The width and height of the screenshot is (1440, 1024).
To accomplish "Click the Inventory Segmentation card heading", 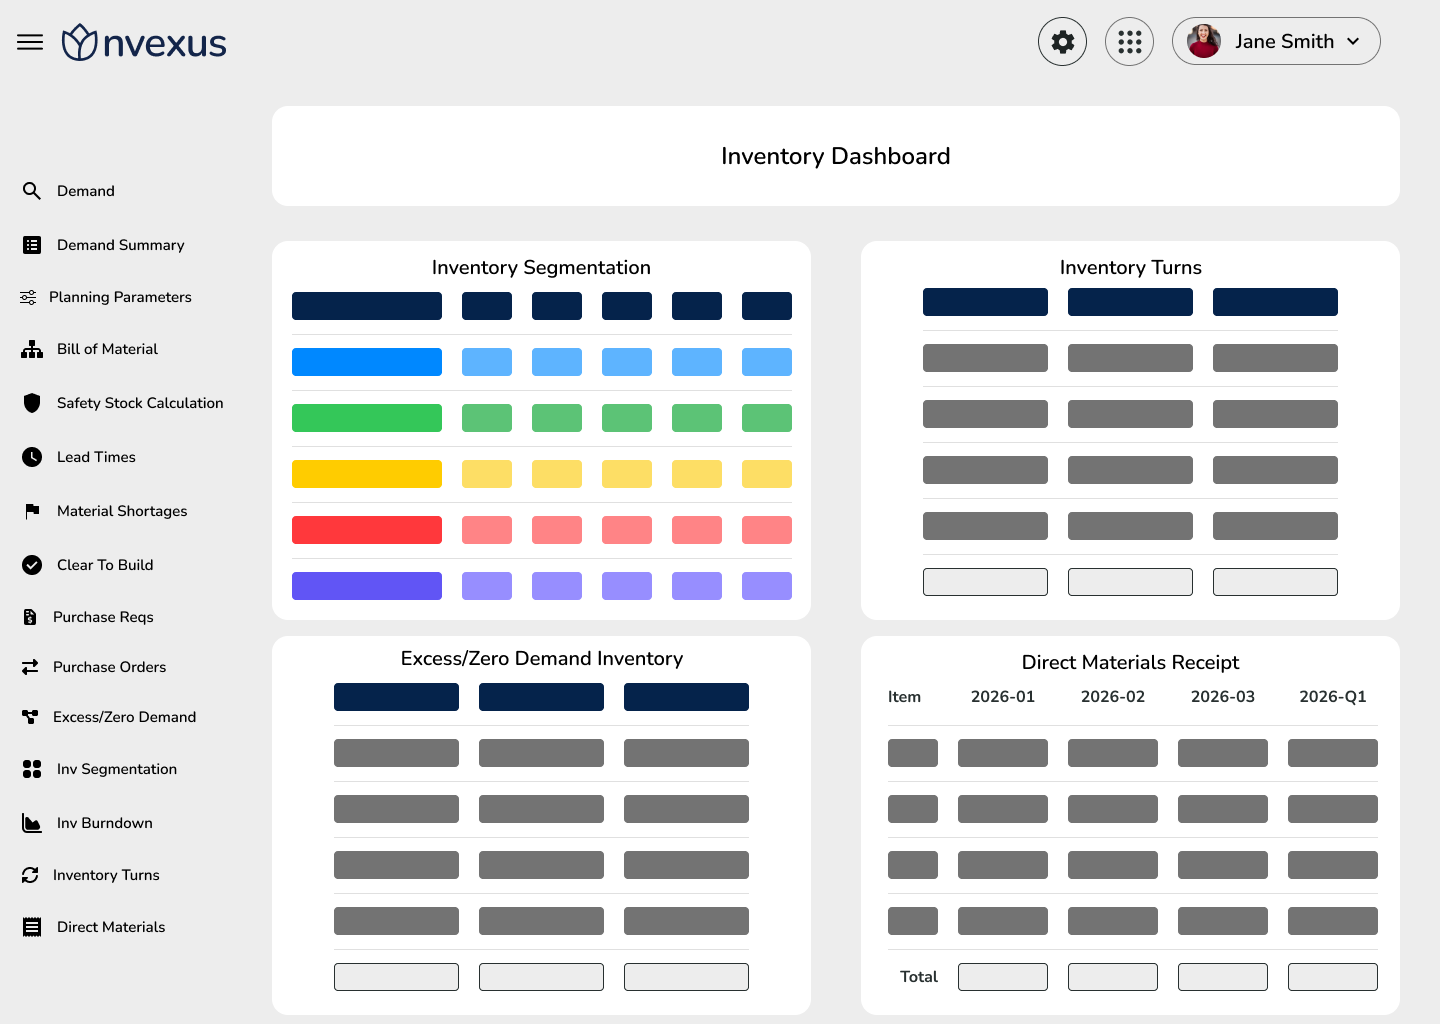I will [541, 267].
